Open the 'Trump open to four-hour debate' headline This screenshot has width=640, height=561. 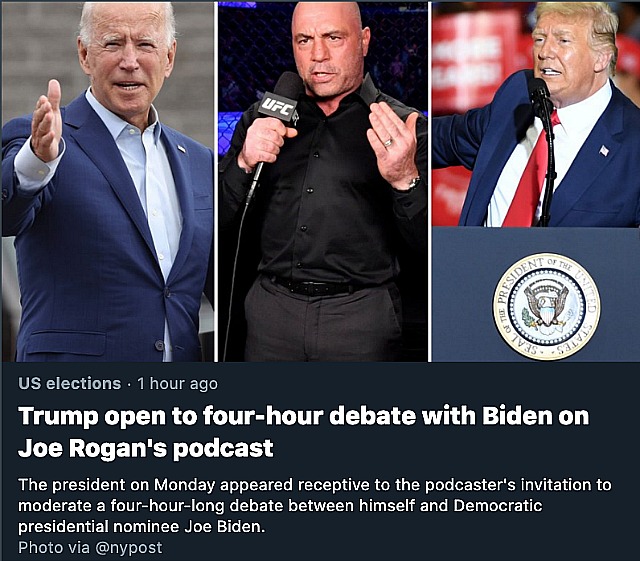[304, 416]
